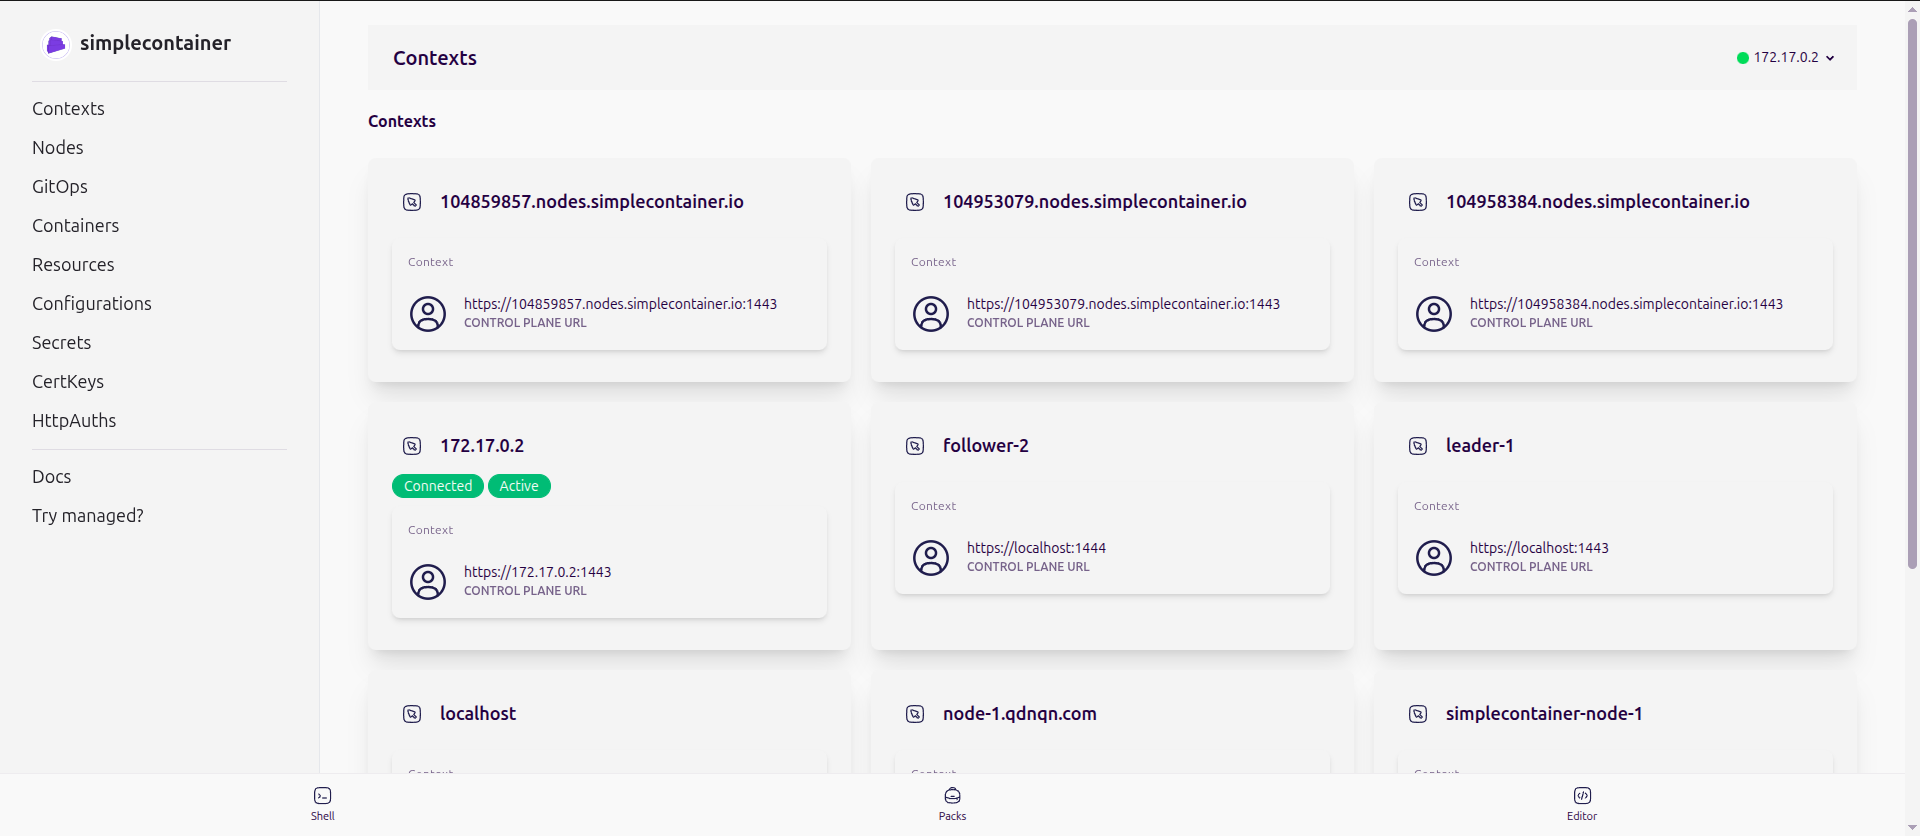Click the Active badge on 172.17.0.2
Image resolution: width=1920 pixels, height=836 pixels.
coord(519,486)
